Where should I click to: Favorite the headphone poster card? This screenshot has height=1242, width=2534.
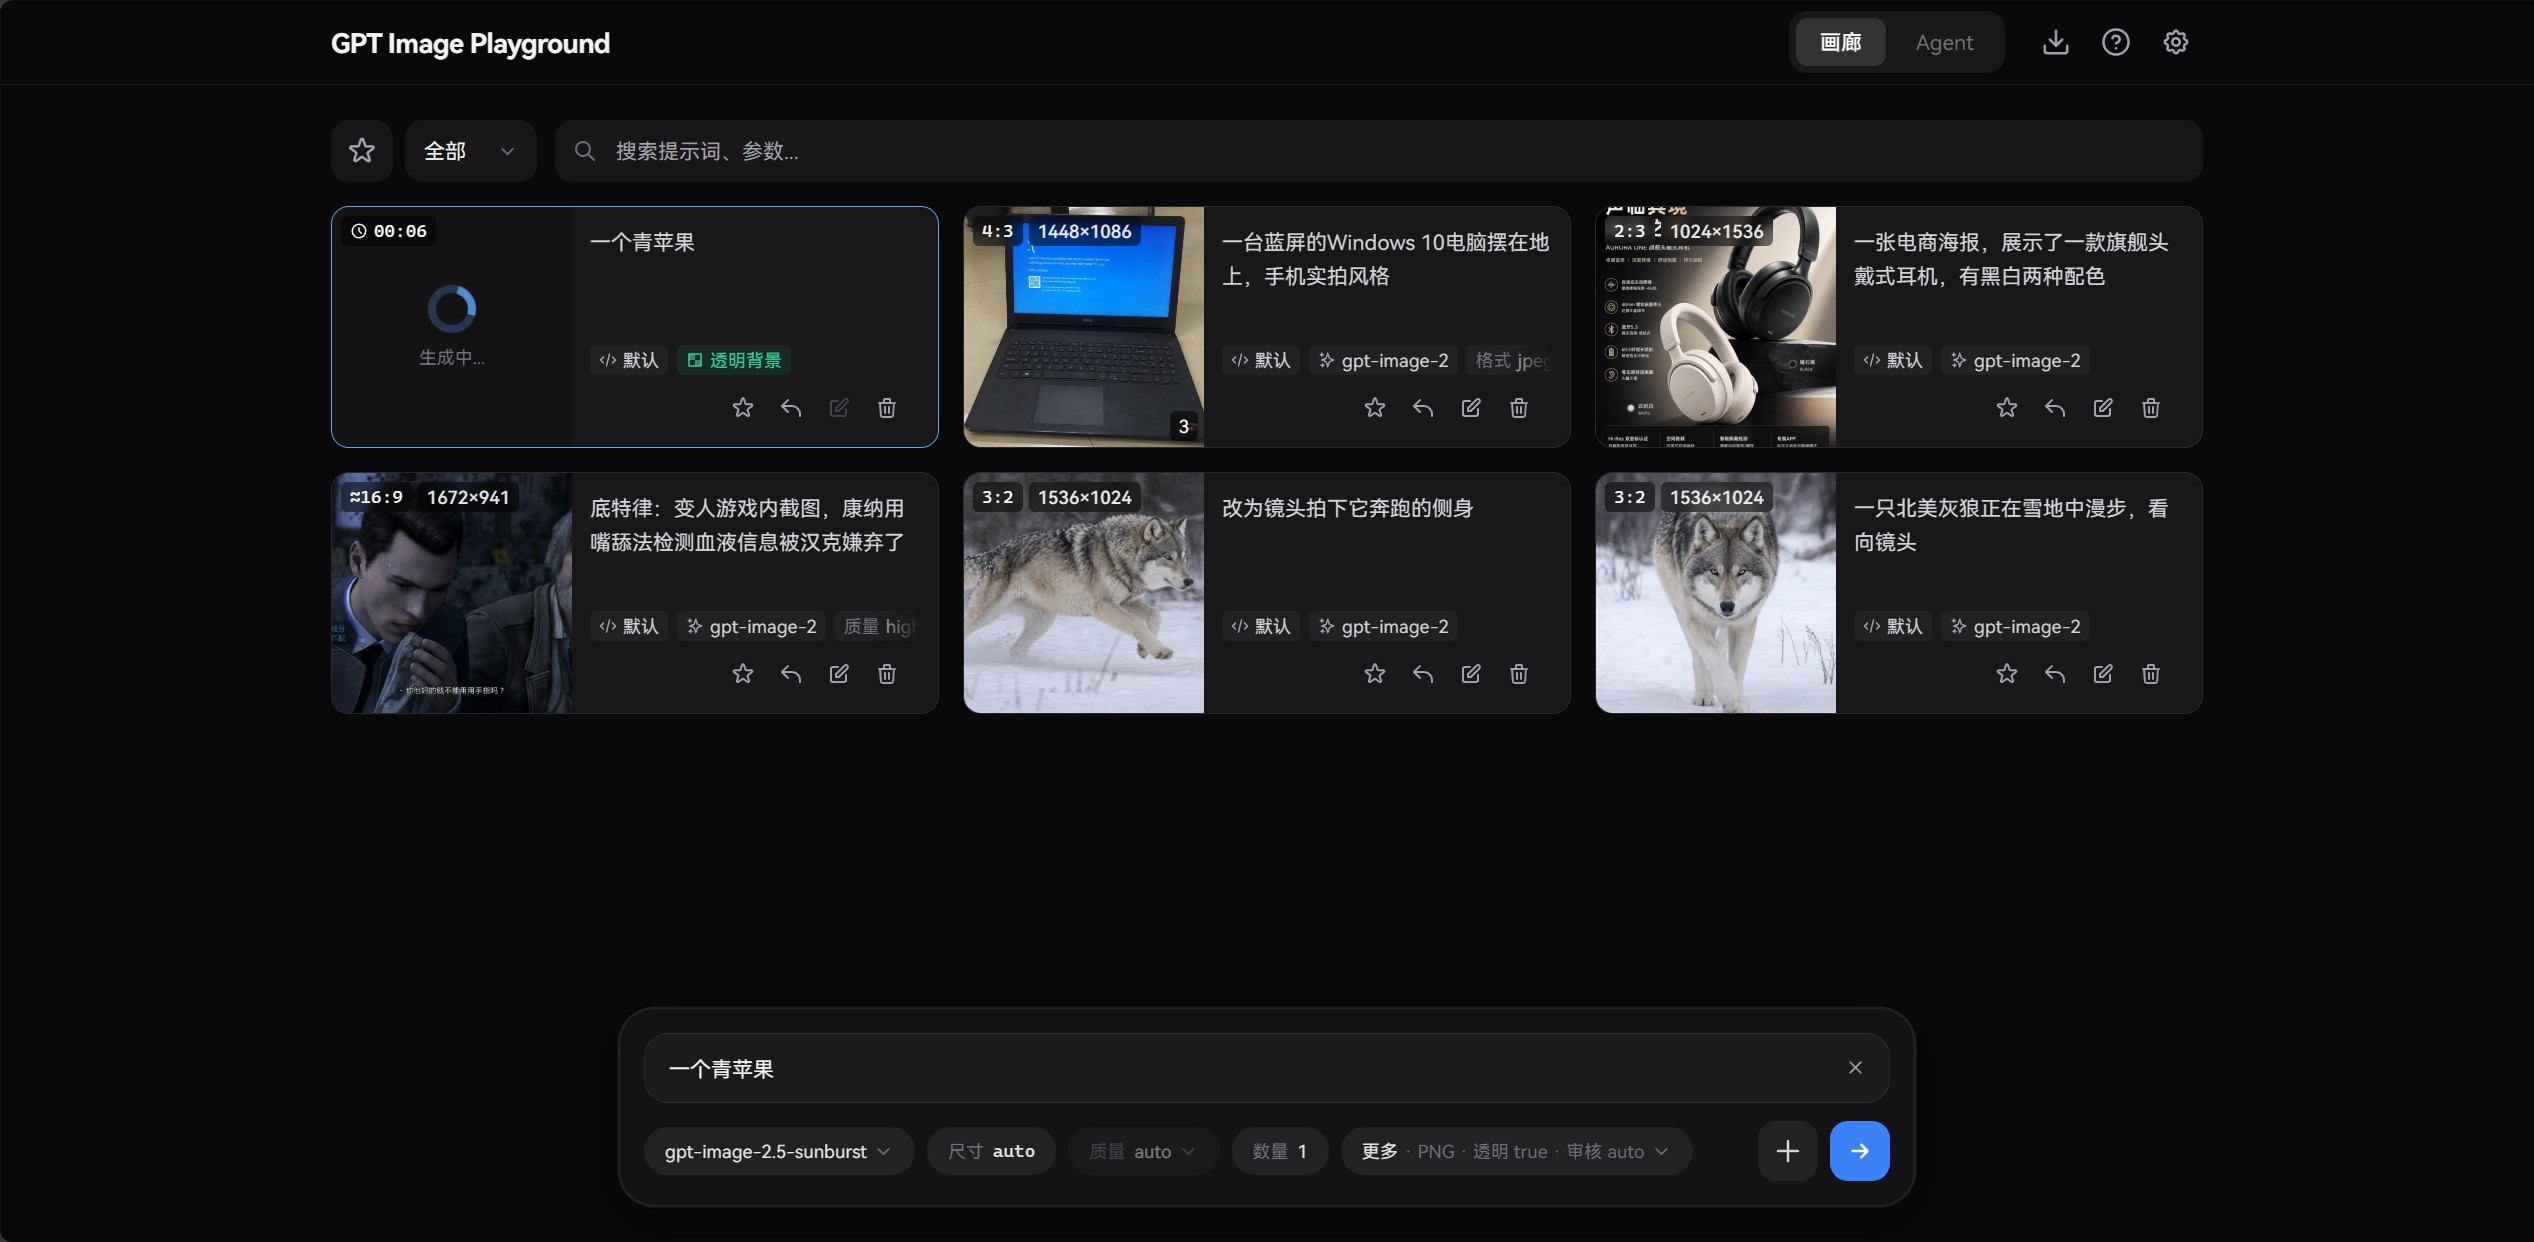[x=2006, y=408]
